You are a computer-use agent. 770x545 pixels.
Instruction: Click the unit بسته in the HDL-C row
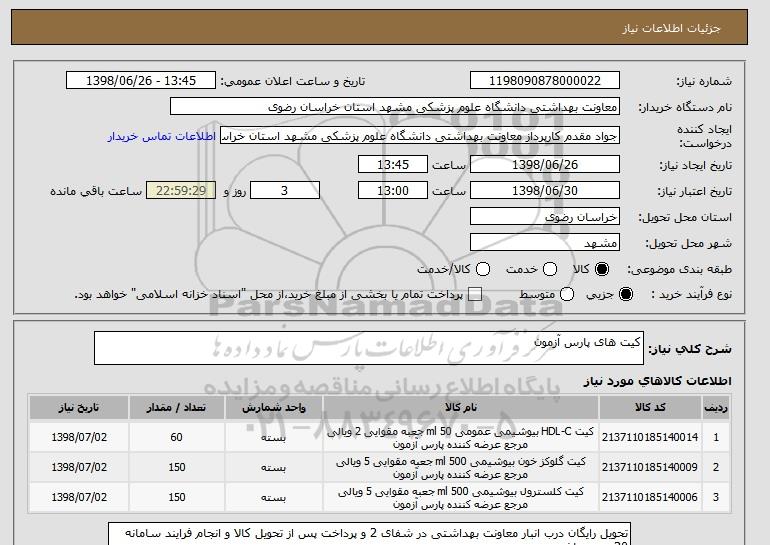274,437
